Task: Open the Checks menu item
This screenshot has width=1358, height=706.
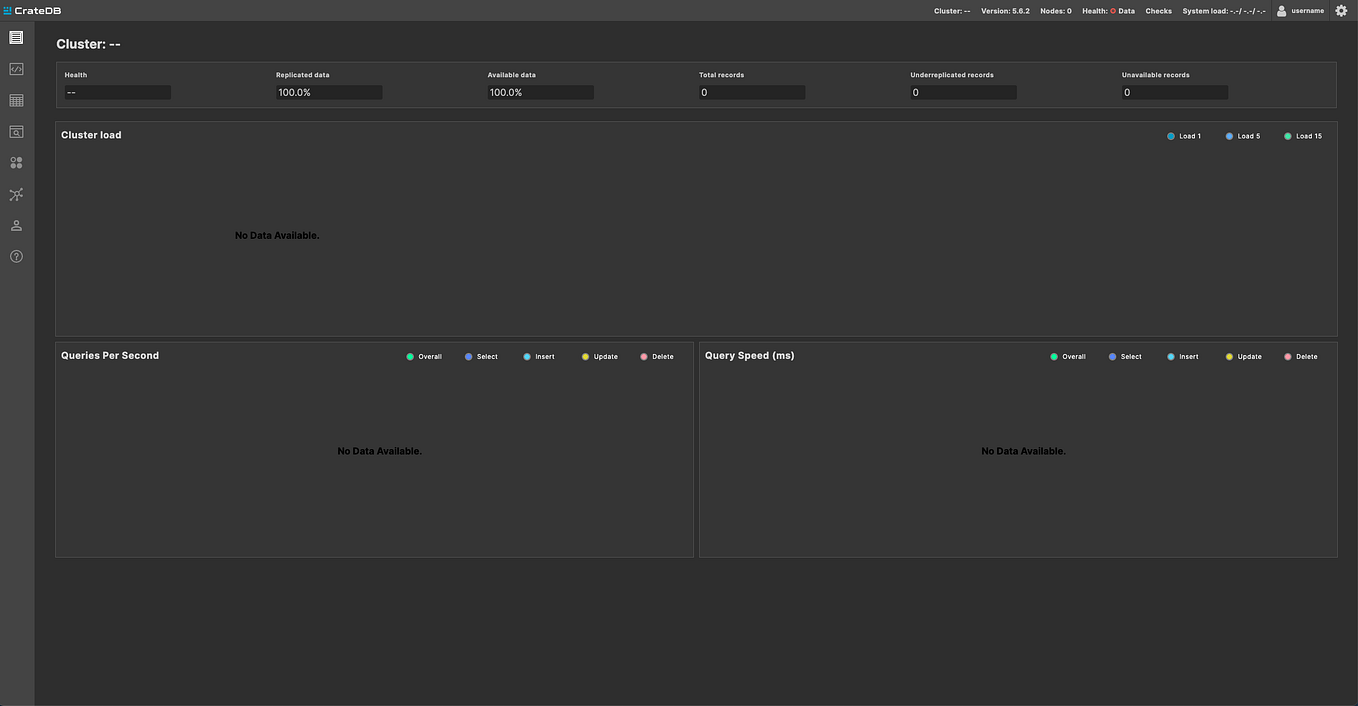Action: pyautogui.click(x=1158, y=10)
